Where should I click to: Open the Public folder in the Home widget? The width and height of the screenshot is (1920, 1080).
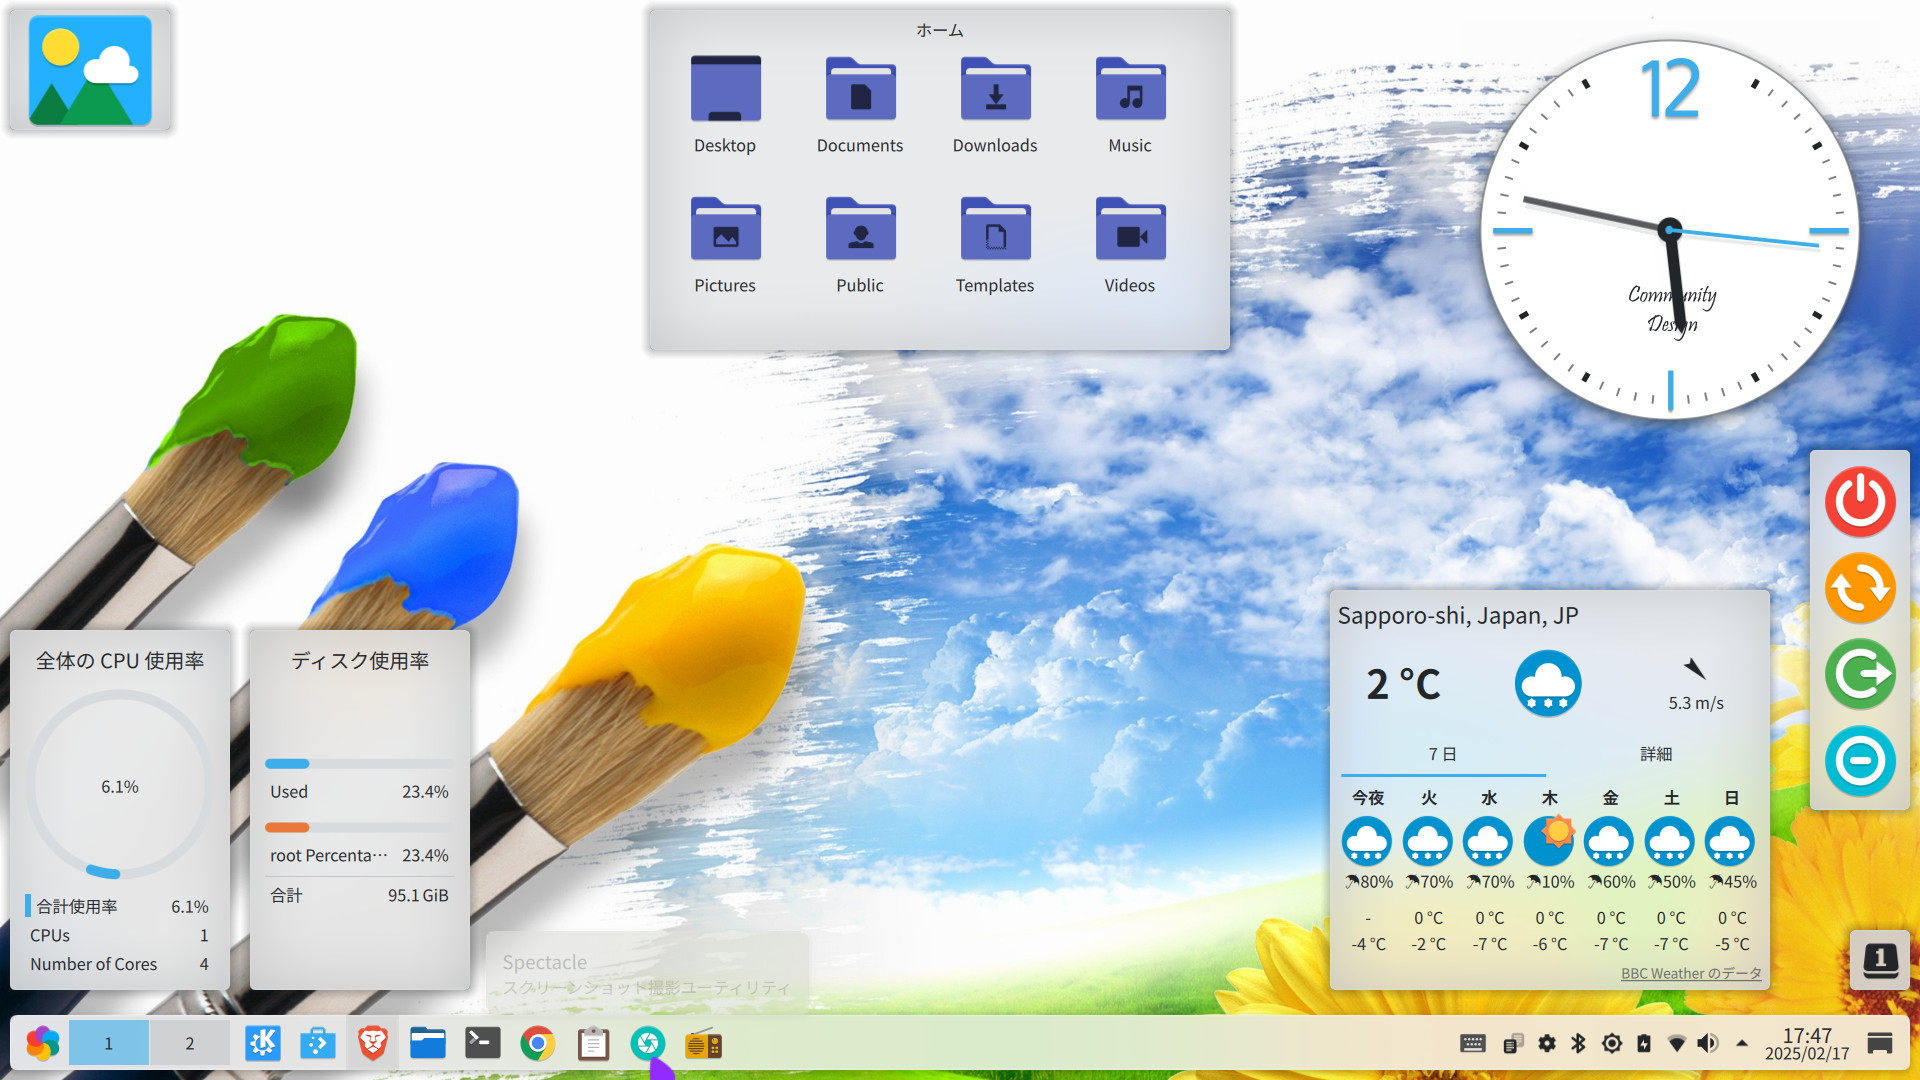860,245
